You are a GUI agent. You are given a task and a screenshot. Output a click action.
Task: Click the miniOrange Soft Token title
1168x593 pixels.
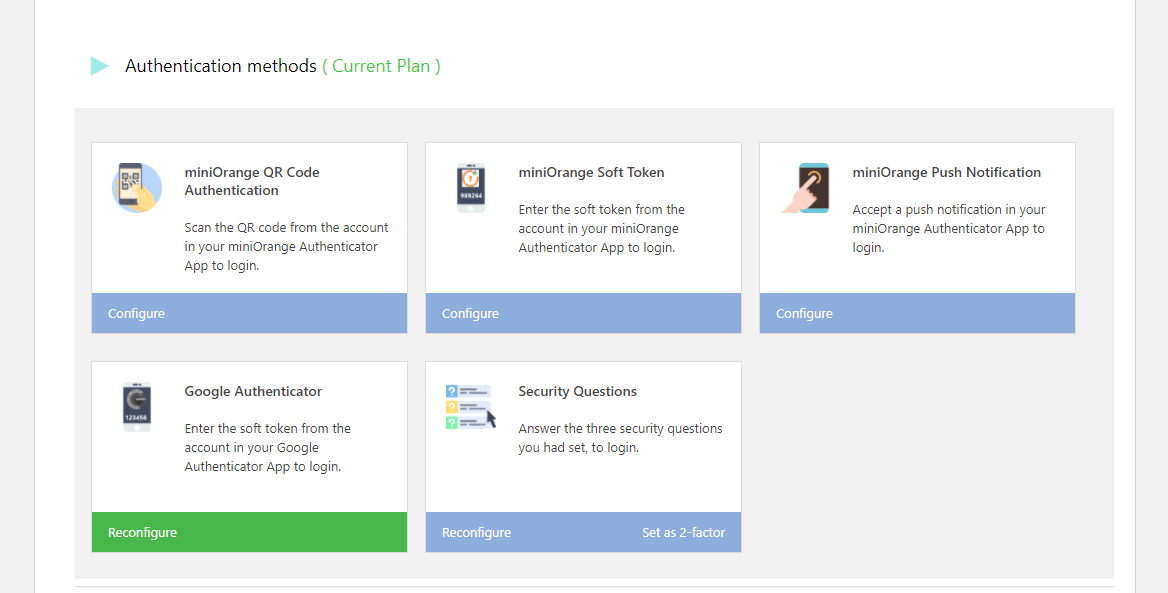coord(591,172)
